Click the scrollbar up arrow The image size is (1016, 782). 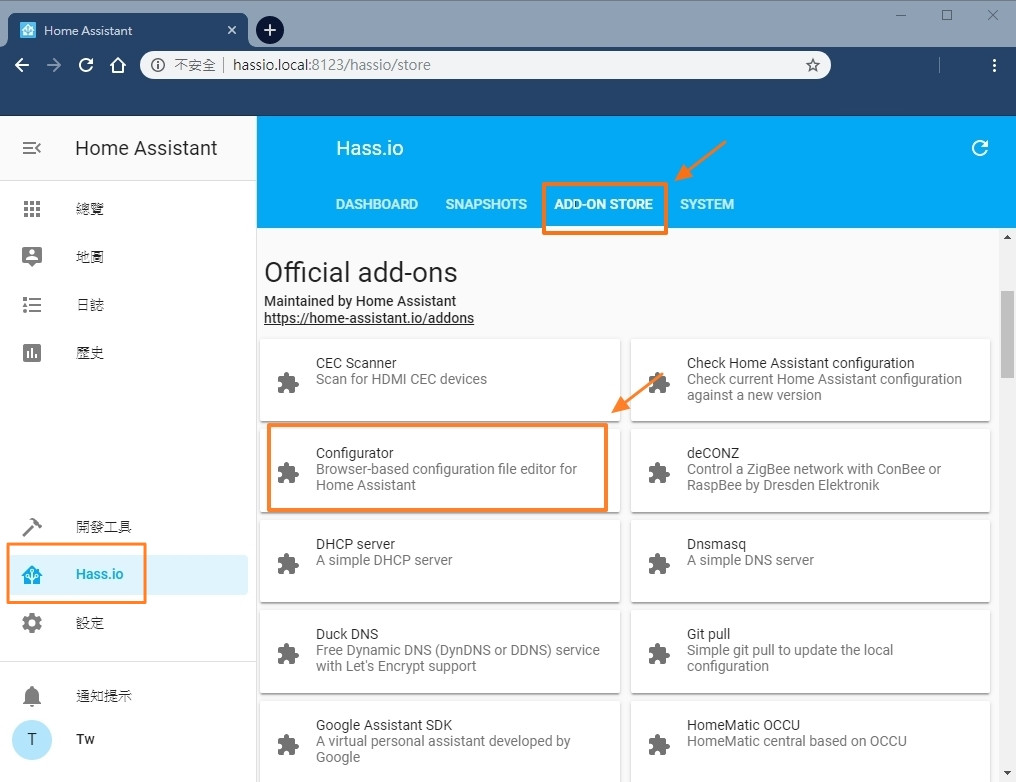[x=1007, y=237]
